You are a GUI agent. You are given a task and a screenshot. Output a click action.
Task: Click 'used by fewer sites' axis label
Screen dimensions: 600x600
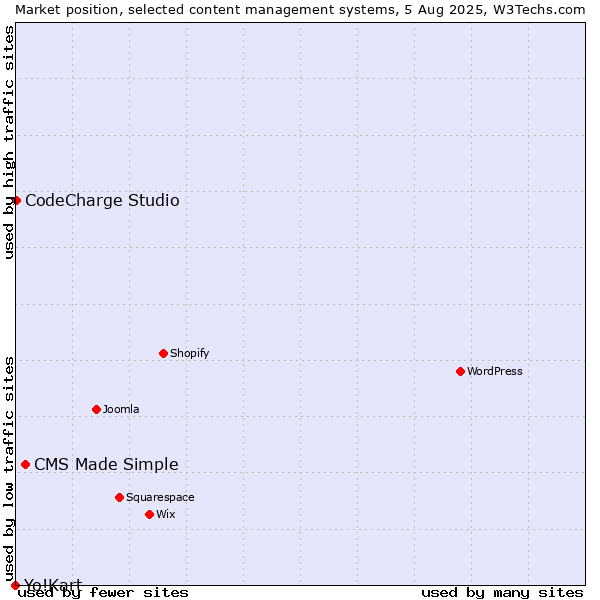pyautogui.click(x=103, y=593)
